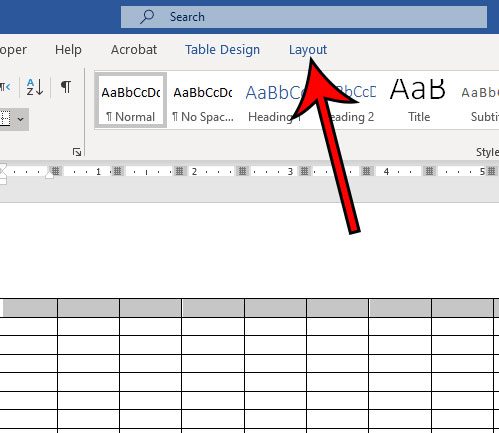Click the search magnifier icon
The height and width of the screenshot is (433, 499).
147,17
